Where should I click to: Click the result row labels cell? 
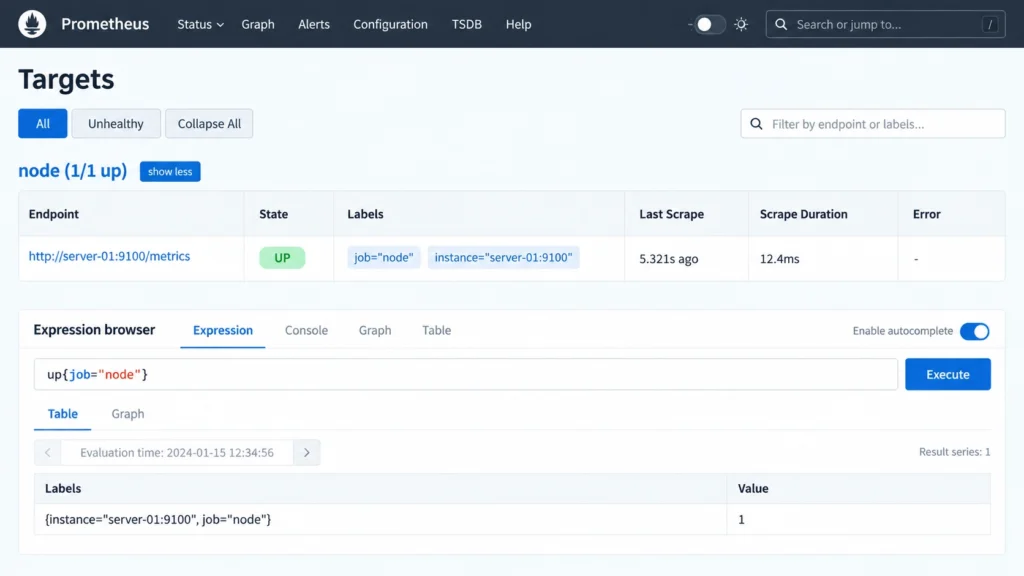380,519
